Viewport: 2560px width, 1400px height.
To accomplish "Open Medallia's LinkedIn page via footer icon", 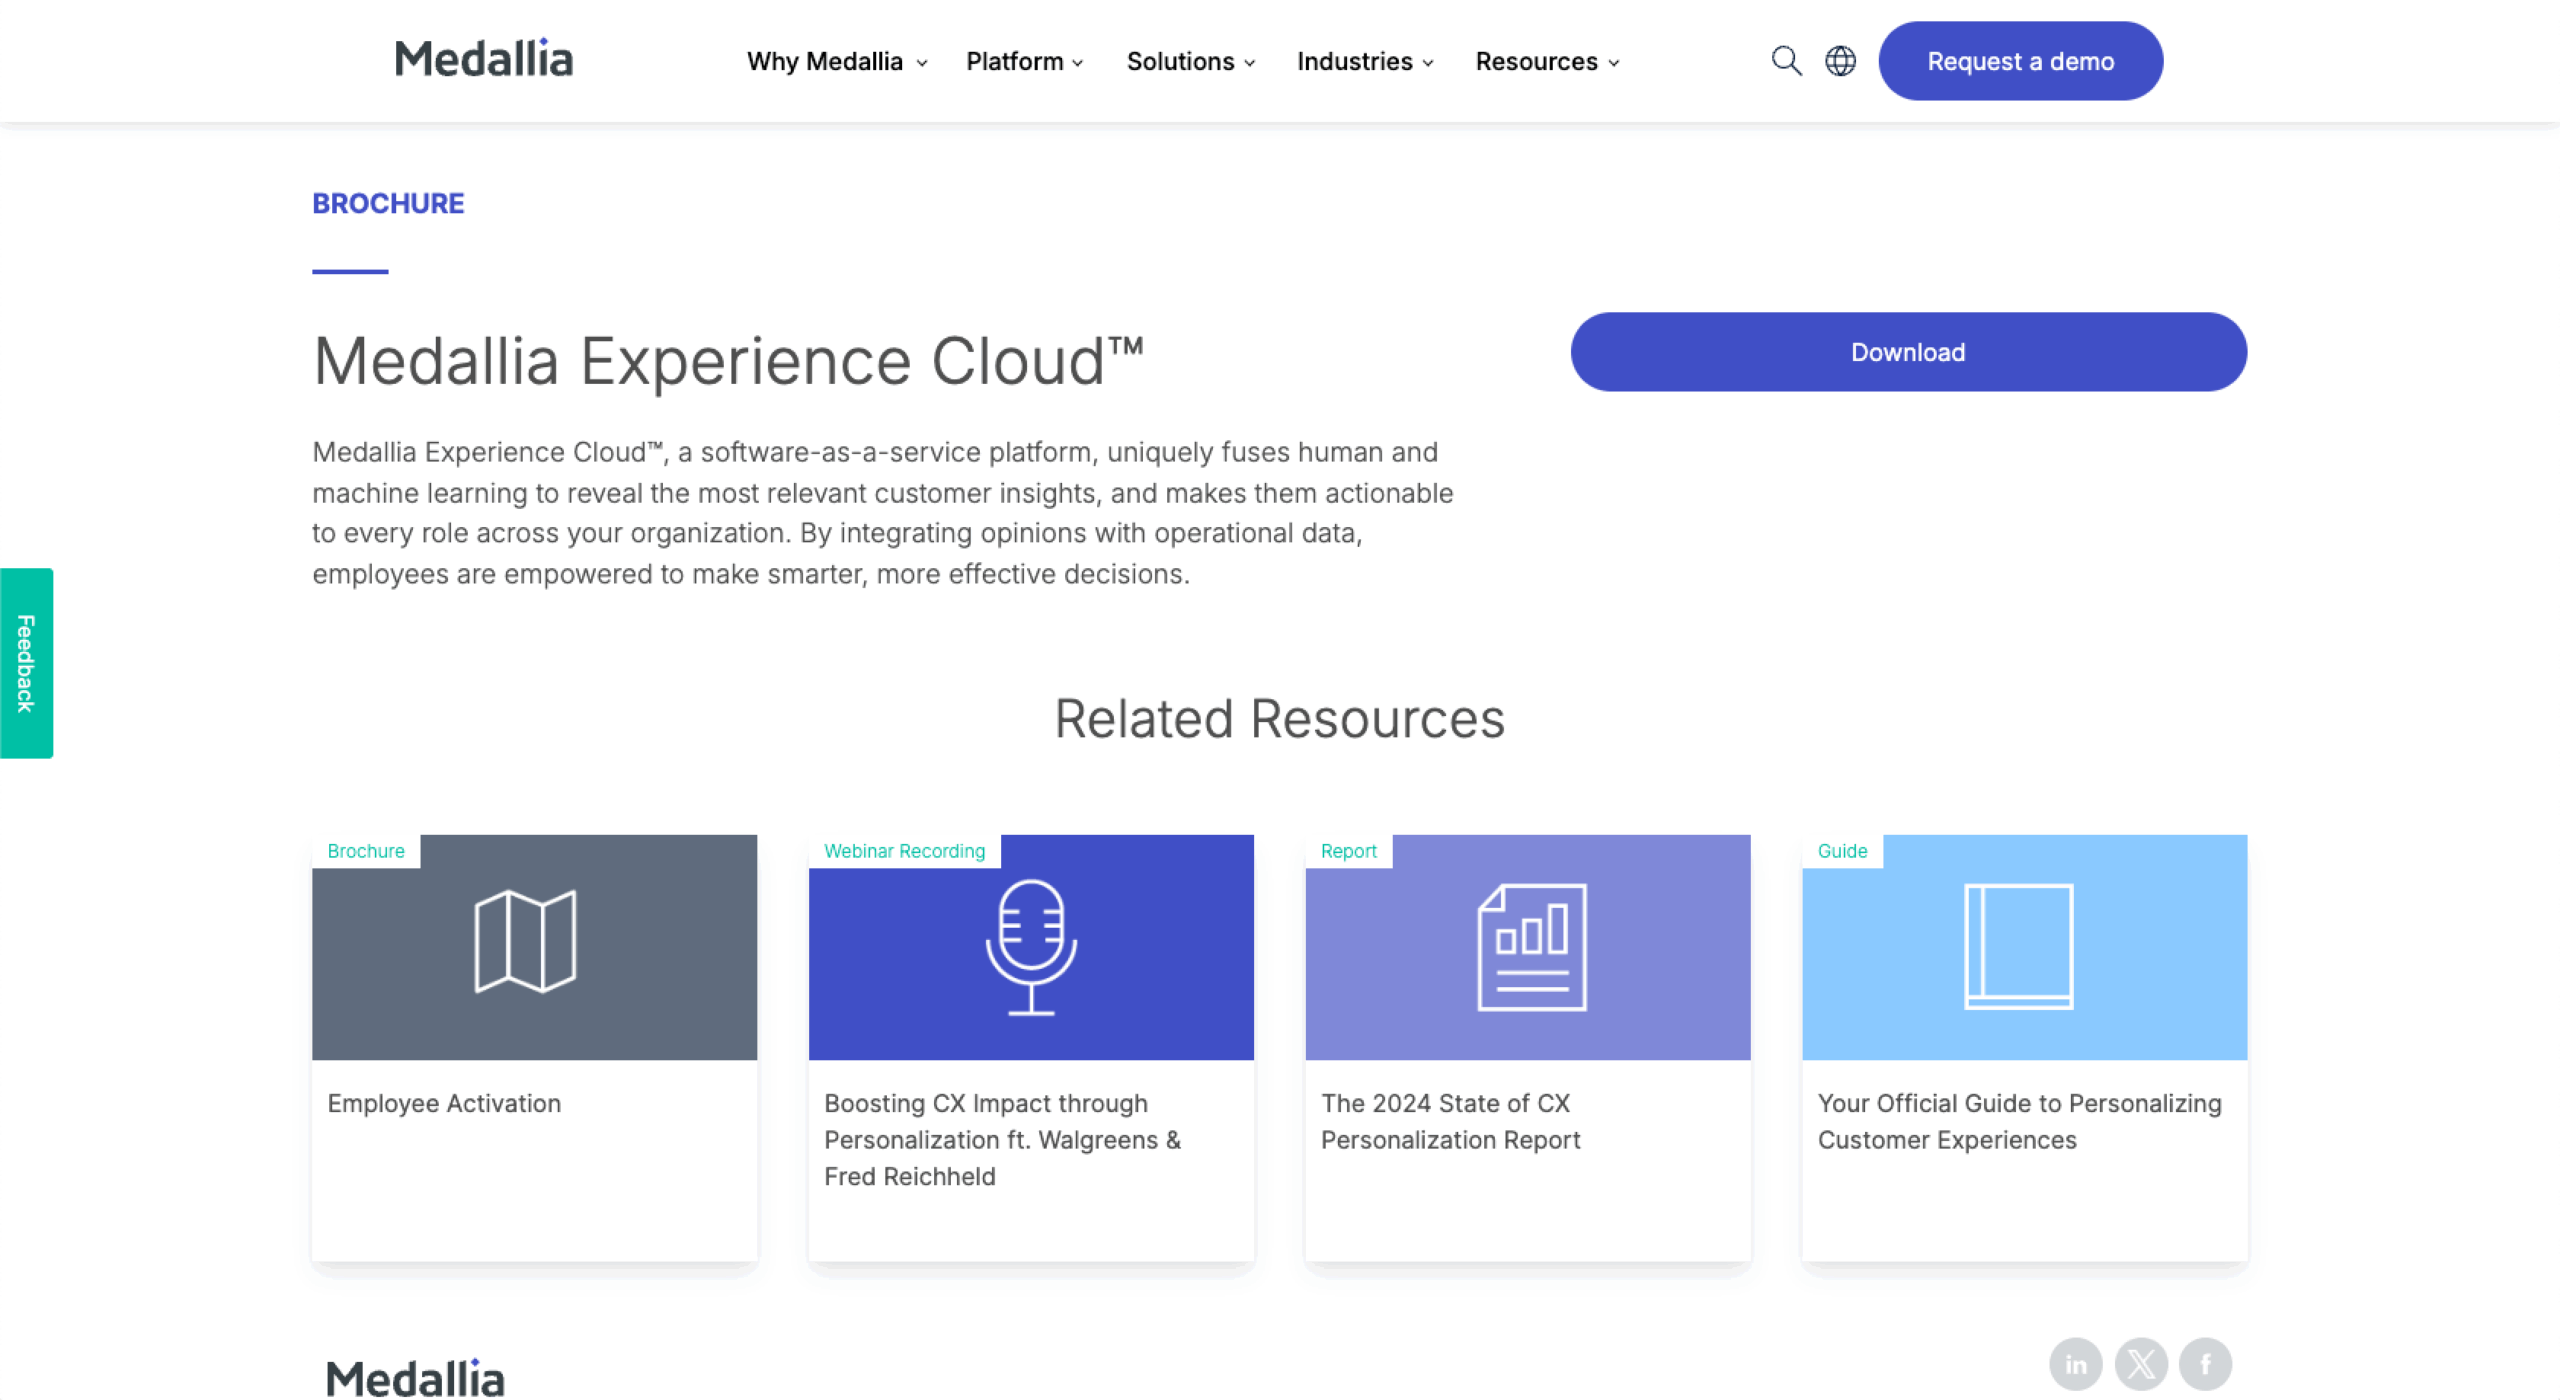I will tap(2076, 1363).
